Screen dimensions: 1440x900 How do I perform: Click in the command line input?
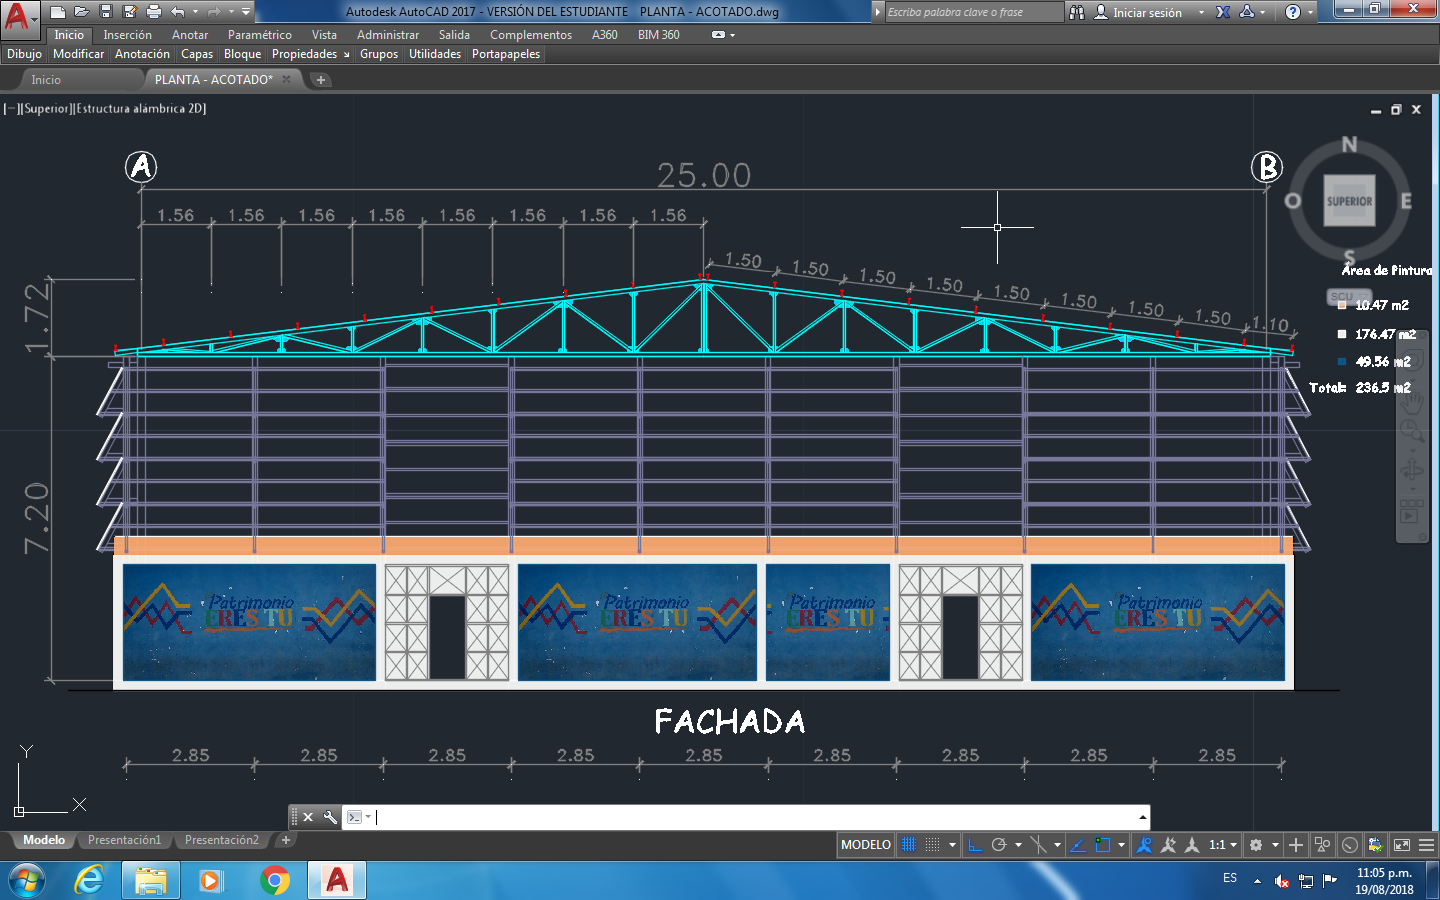point(756,817)
